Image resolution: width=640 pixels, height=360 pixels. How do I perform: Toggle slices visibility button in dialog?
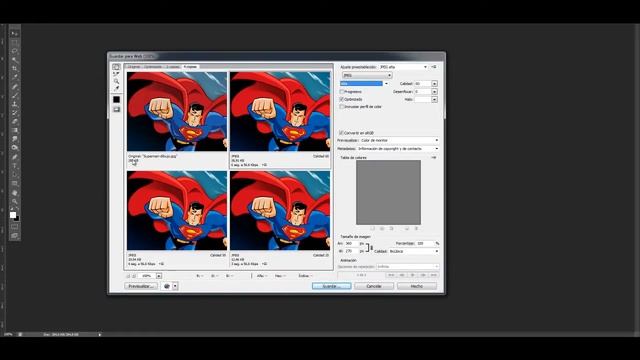116,109
